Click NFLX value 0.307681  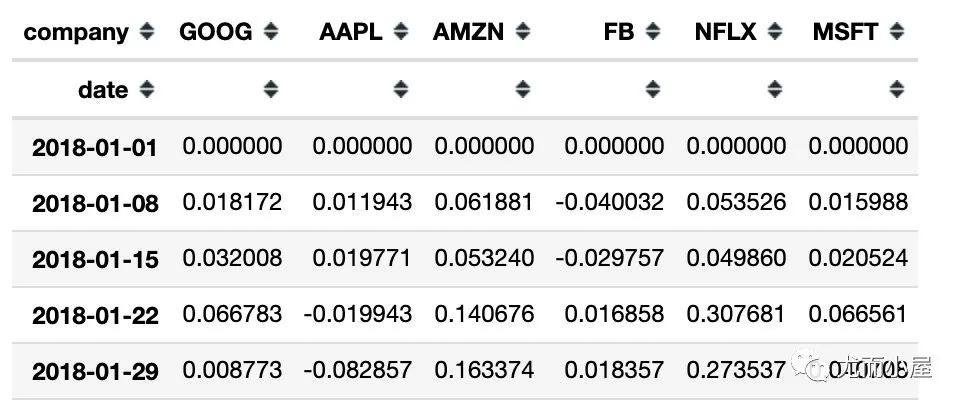(735, 315)
